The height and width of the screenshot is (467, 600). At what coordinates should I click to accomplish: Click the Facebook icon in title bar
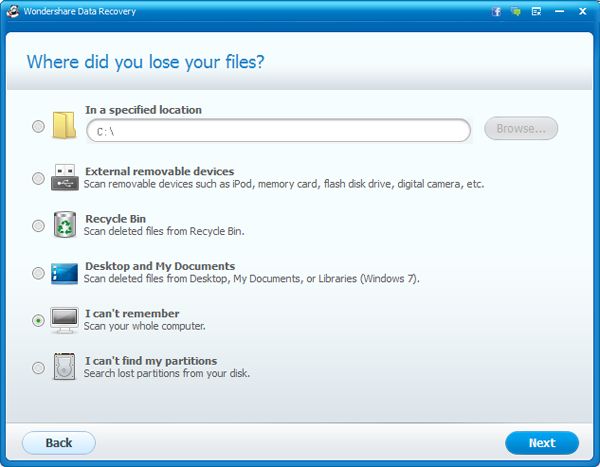coord(497,12)
